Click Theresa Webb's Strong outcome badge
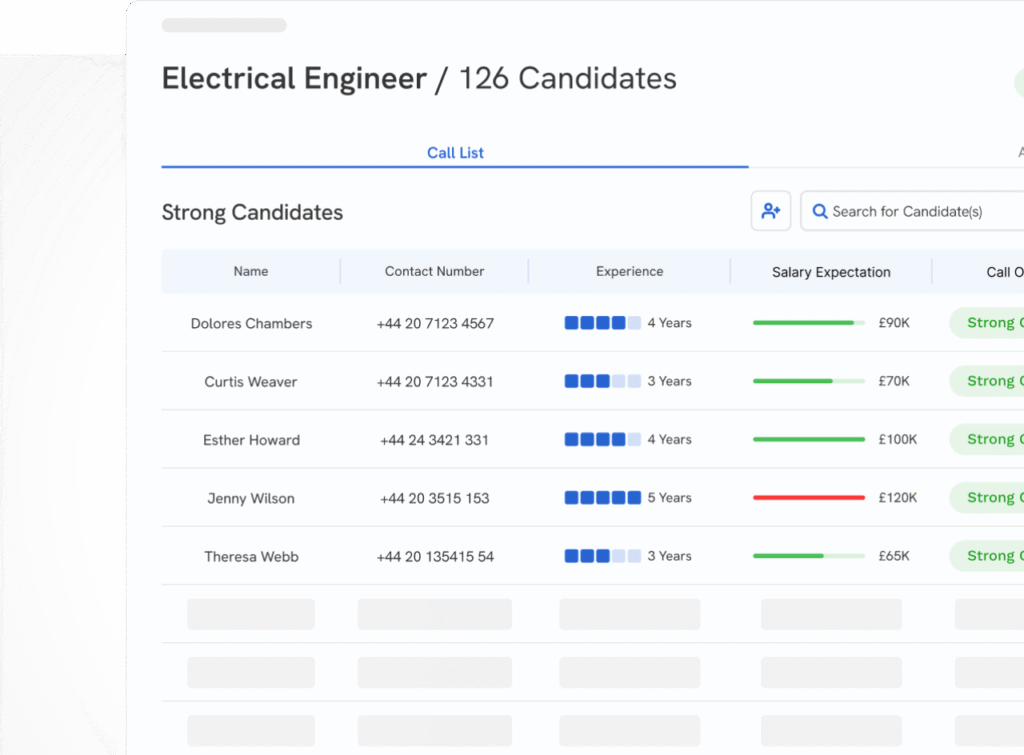The width and height of the screenshot is (1024, 755). pyautogui.click(x=988, y=556)
